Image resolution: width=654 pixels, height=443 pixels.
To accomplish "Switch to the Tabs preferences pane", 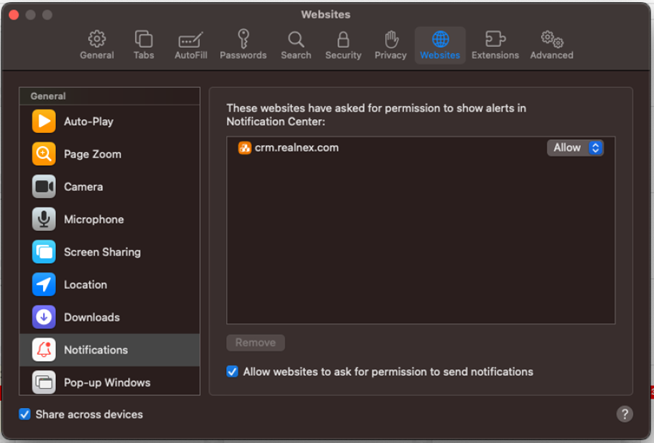I will [x=144, y=45].
